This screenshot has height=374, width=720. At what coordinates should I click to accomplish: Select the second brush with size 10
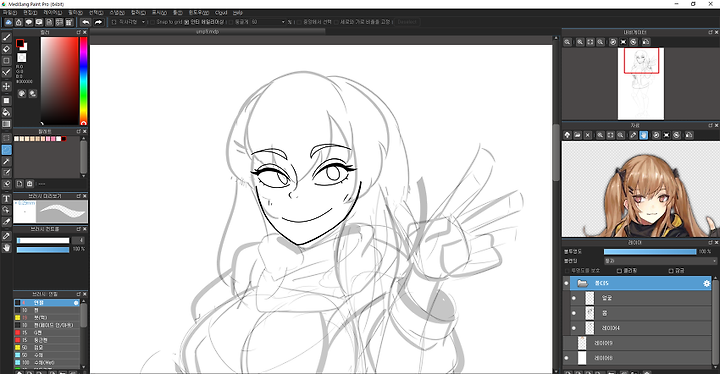[x=47, y=310]
